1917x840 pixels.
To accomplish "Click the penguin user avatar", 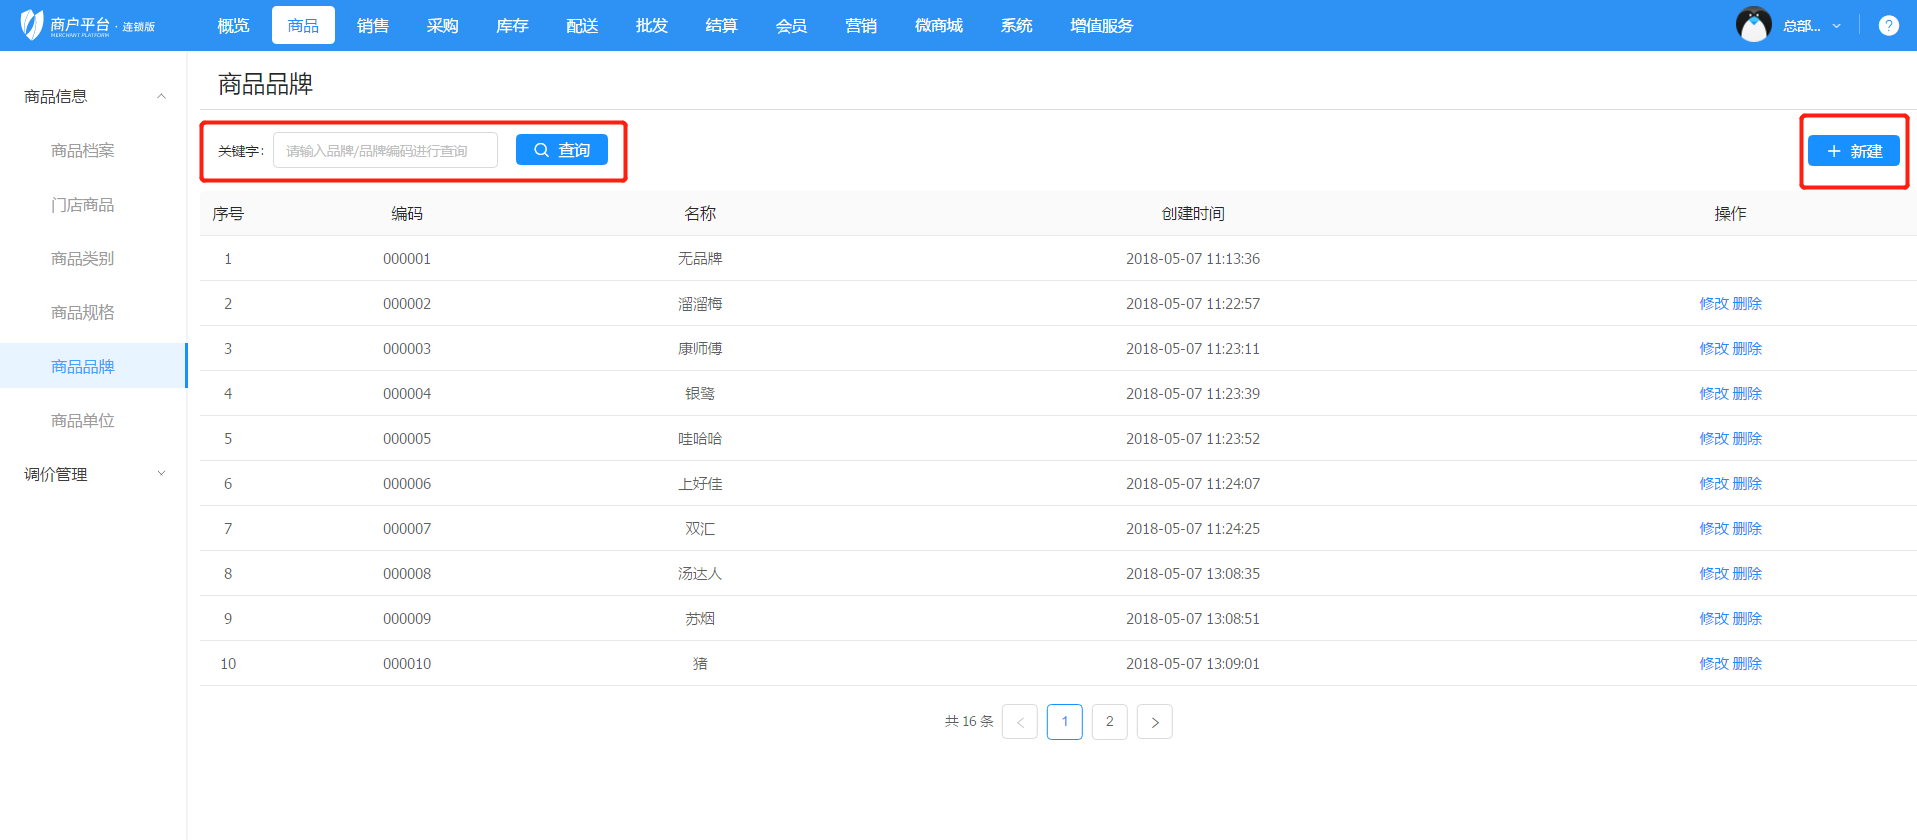I will [x=1753, y=25].
